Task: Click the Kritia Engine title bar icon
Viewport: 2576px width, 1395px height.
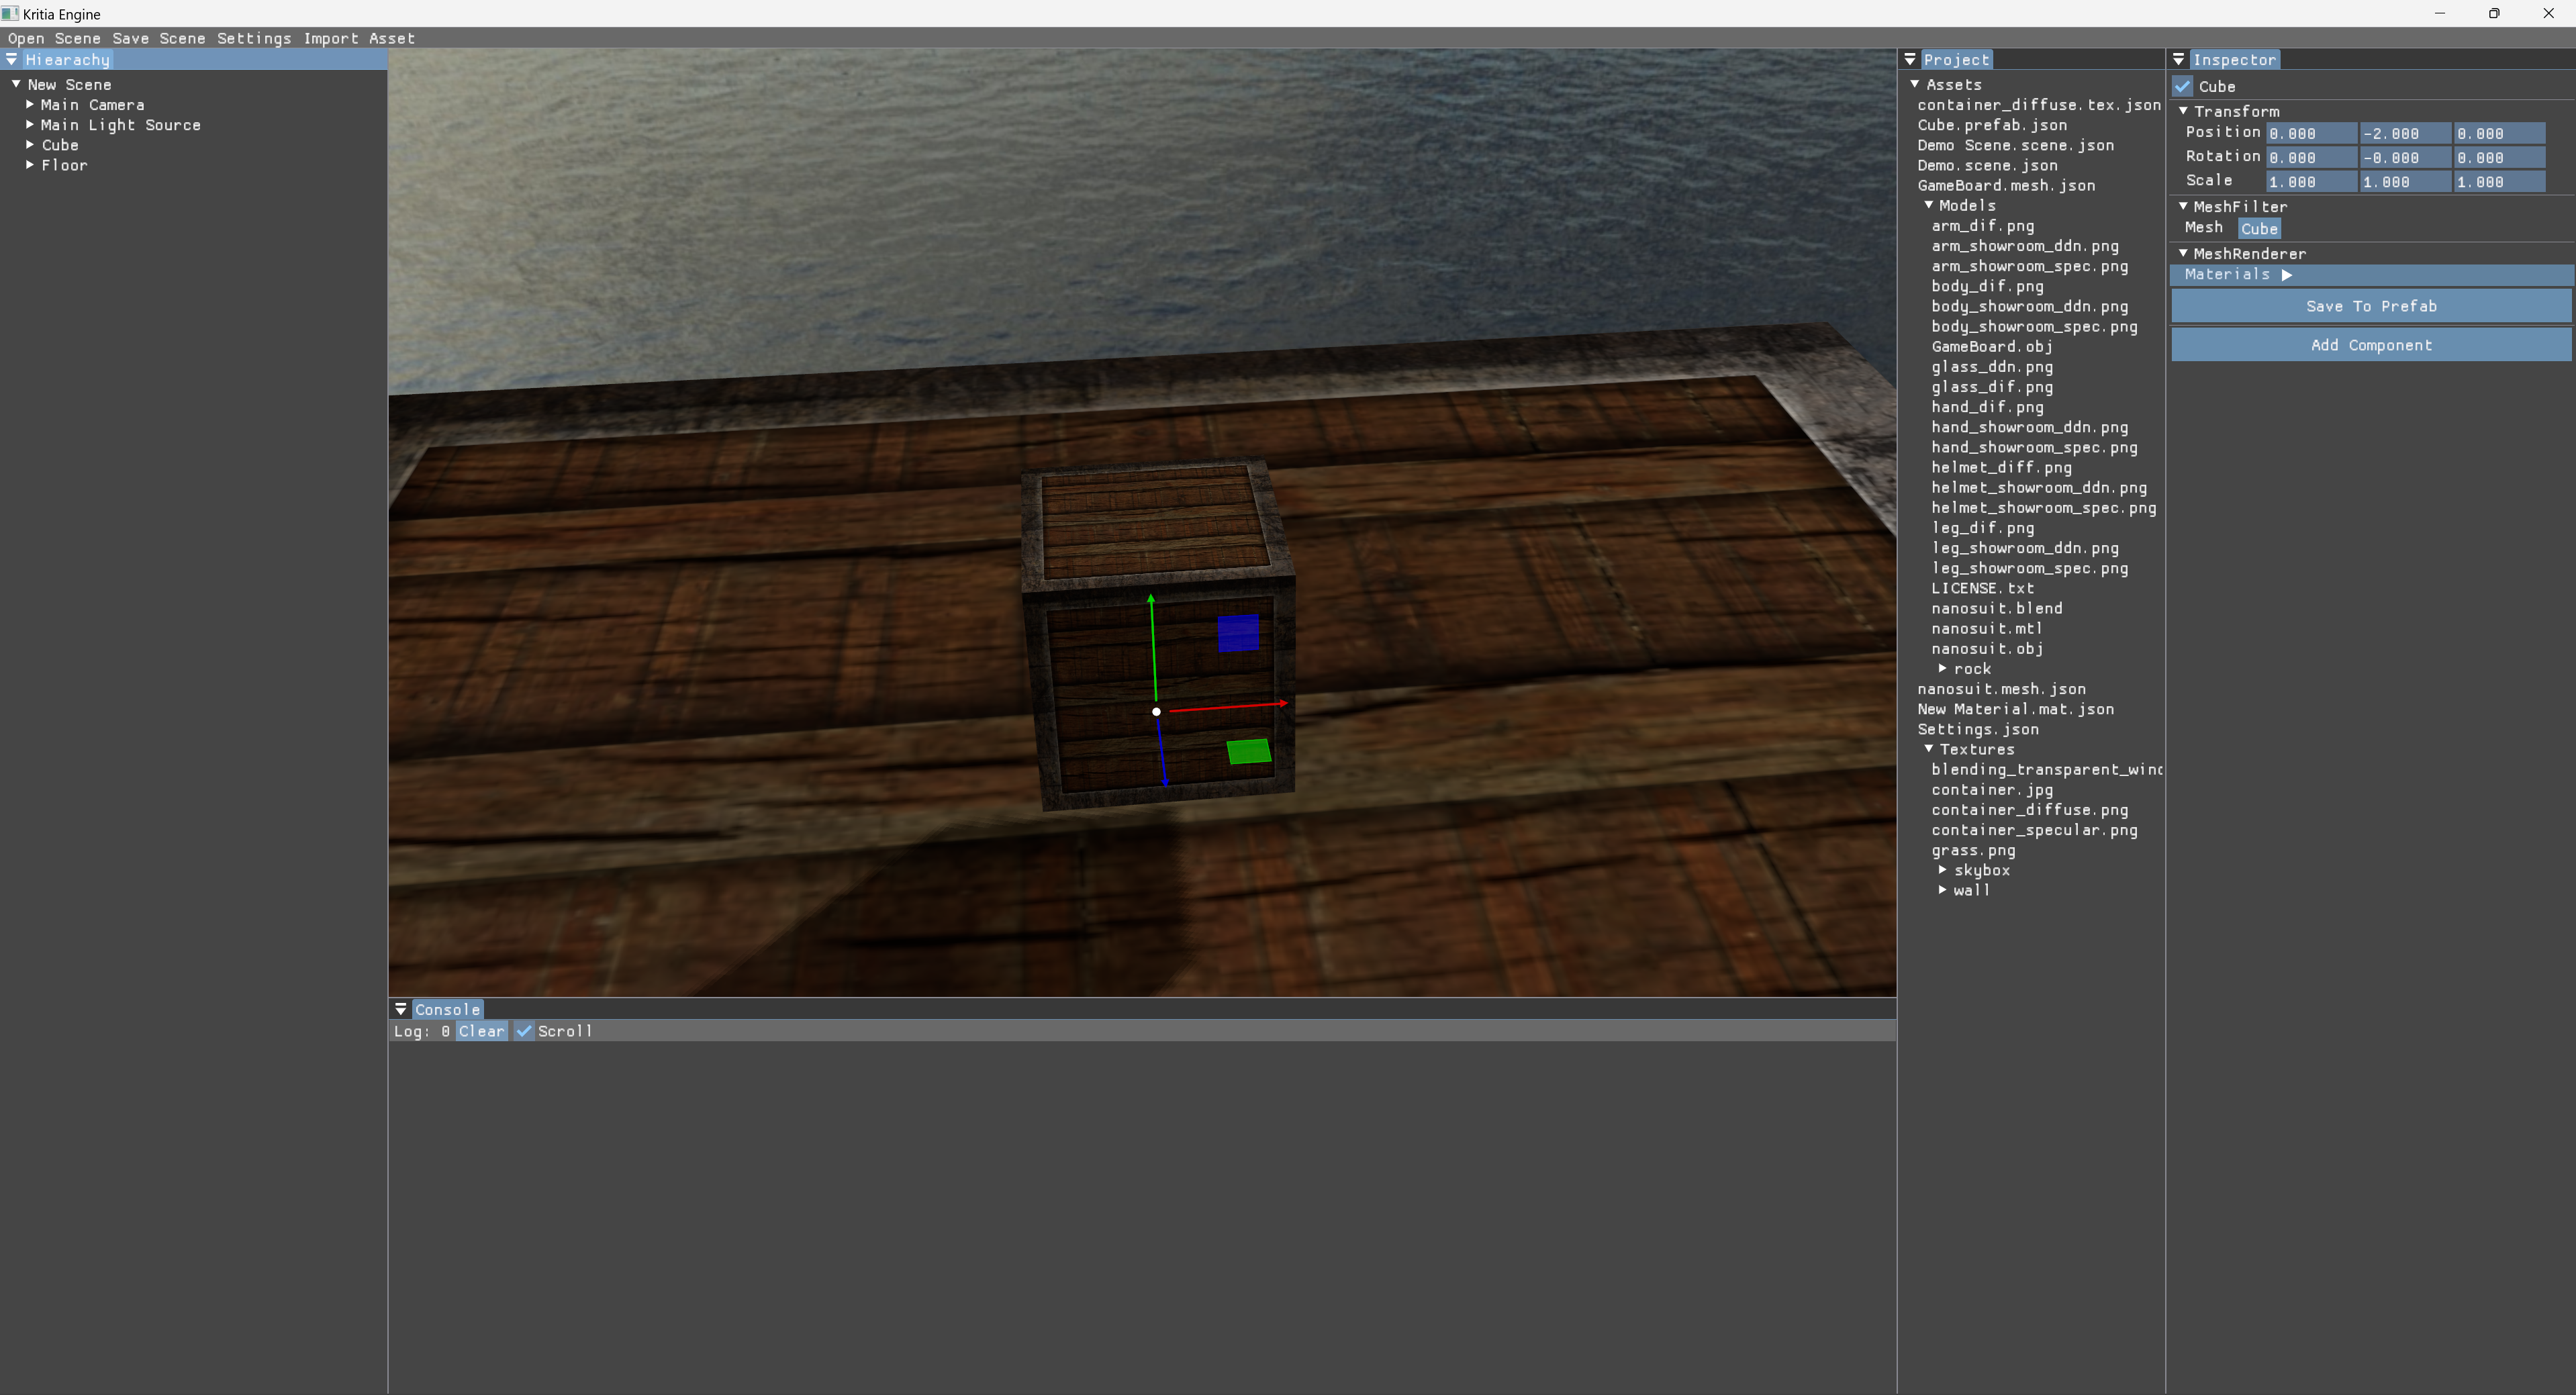Action: click(x=10, y=14)
